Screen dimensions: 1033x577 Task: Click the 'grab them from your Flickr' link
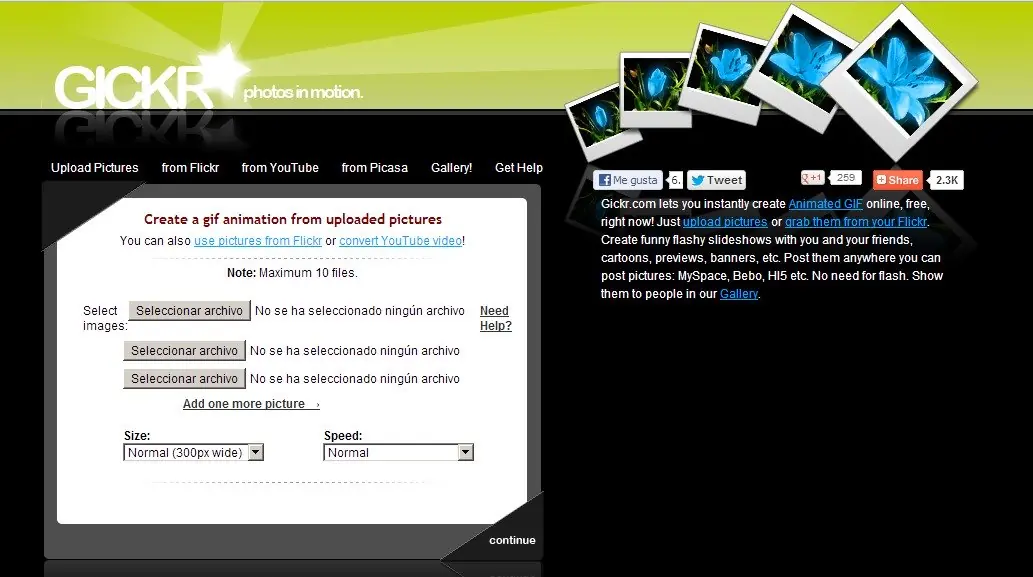pos(856,222)
